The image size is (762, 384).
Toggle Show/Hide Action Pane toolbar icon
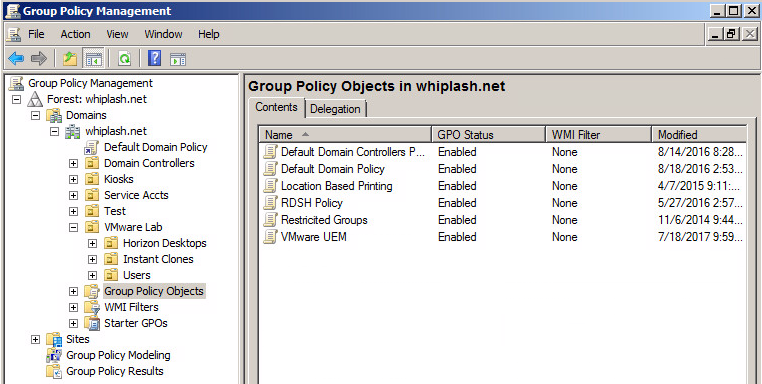coord(178,59)
